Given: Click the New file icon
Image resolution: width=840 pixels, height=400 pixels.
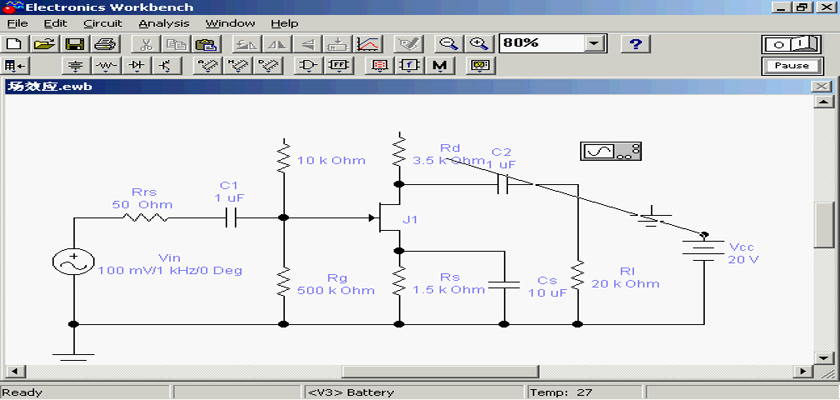Looking at the screenshot, I should point(16,44).
